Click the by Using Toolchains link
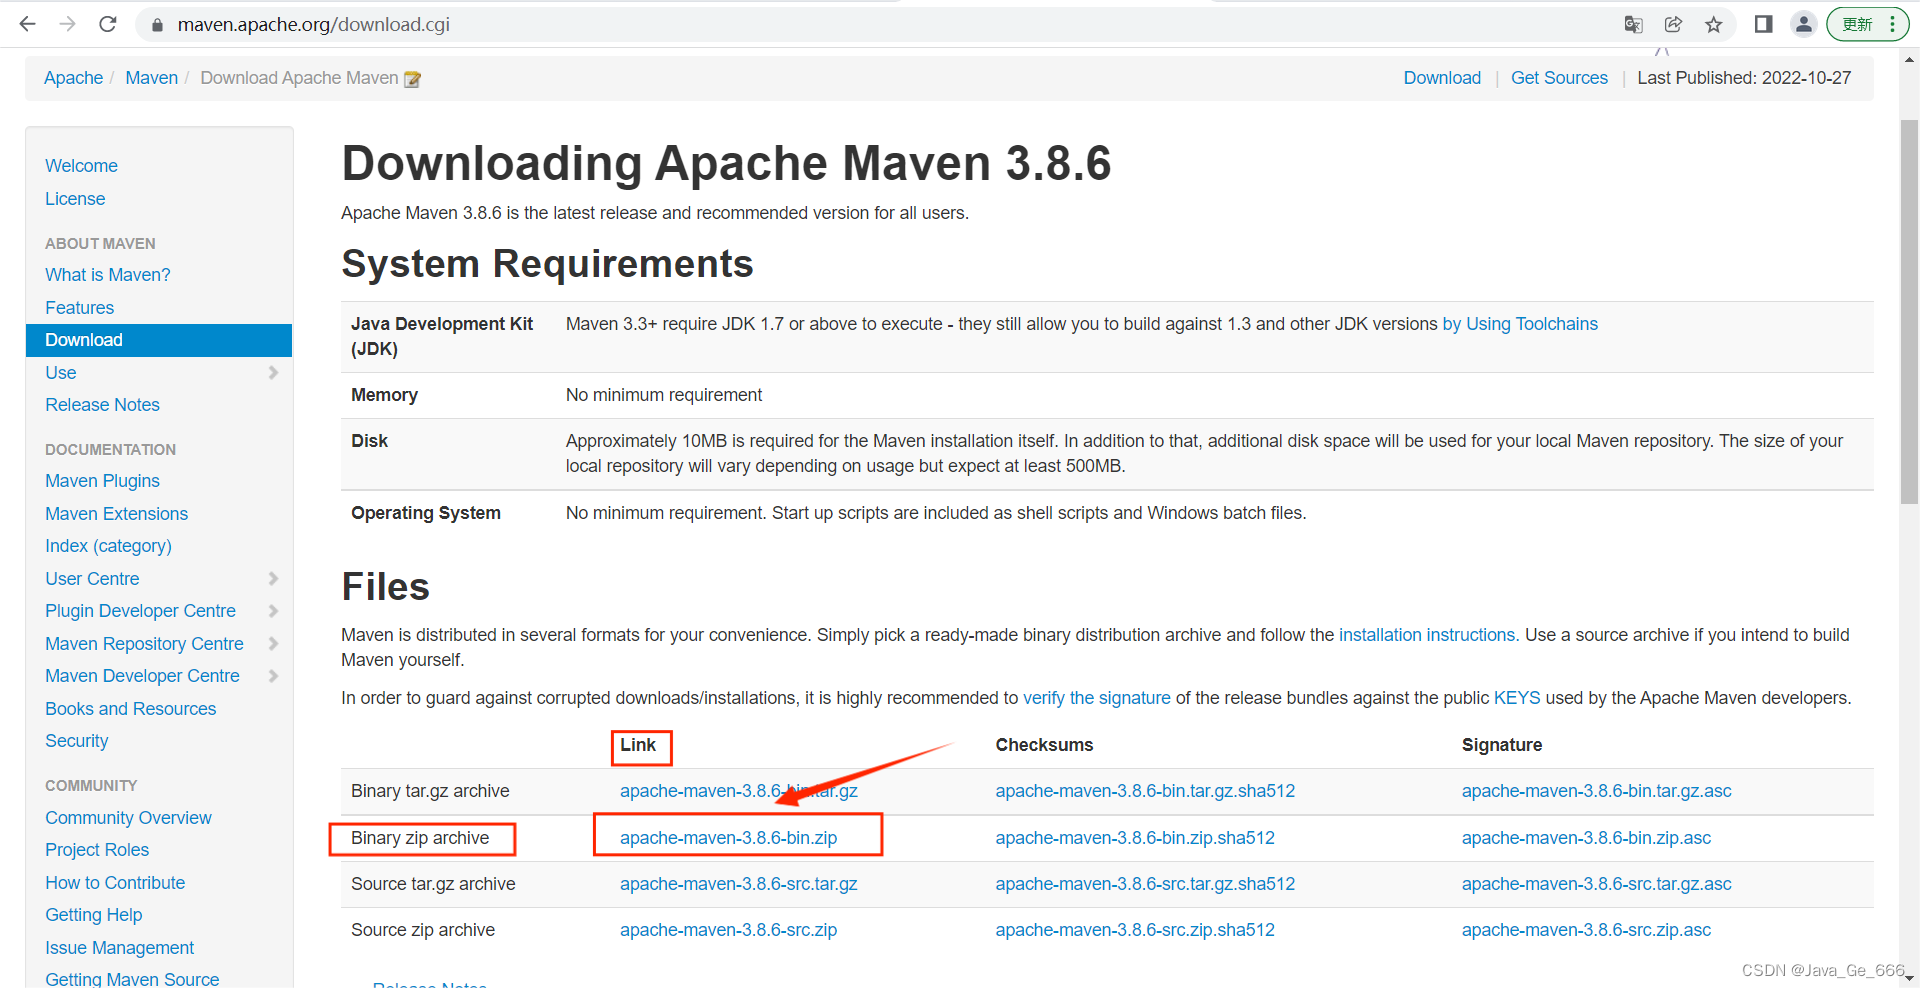1920x988 pixels. tap(1520, 324)
